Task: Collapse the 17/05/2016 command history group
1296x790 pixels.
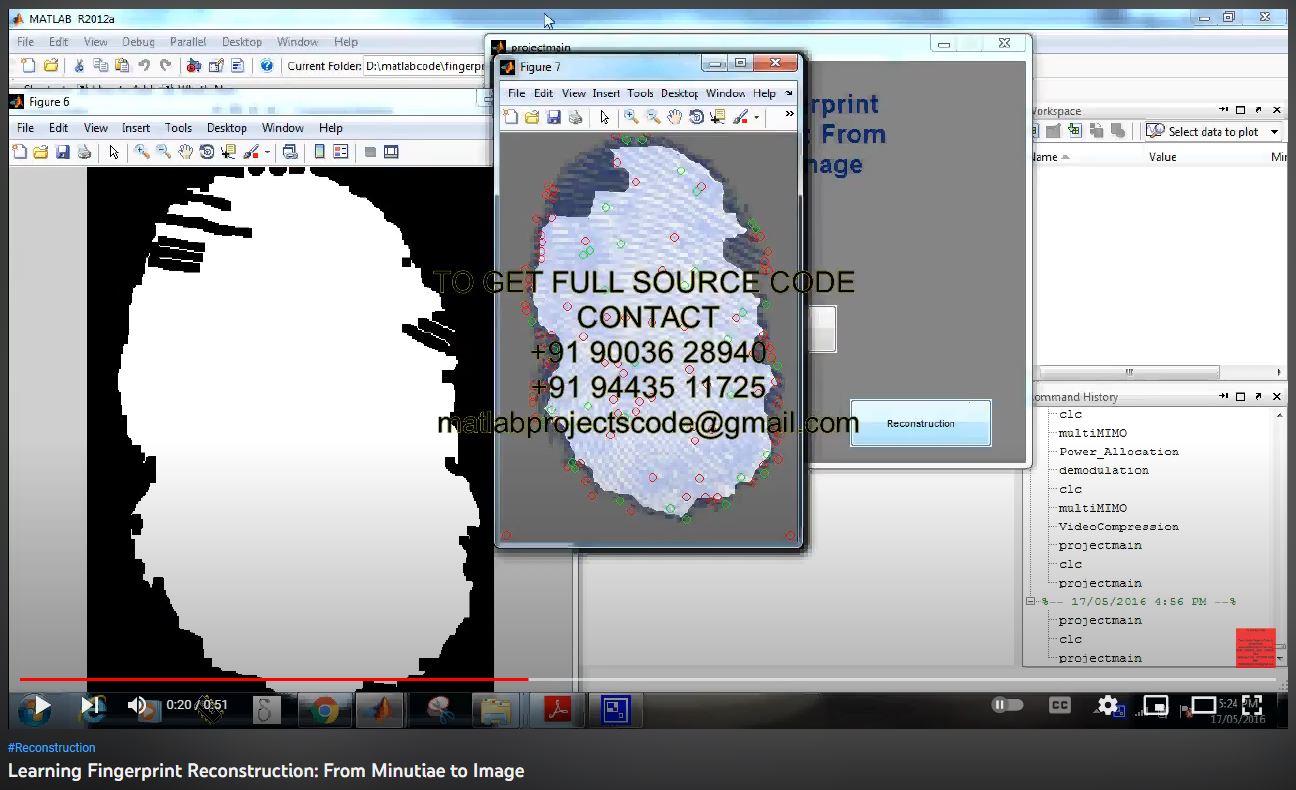Action: coord(1031,602)
